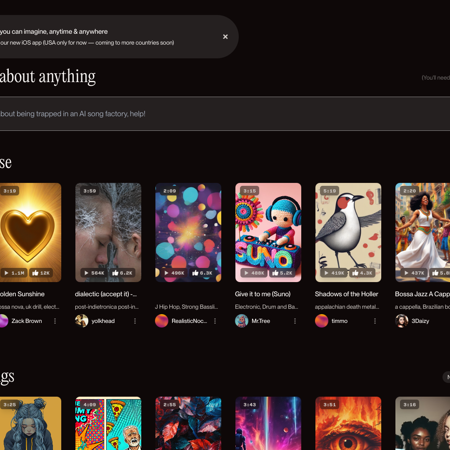This screenshot has height=450, width=450.
Task: Open the 'Bossa Jazz A Capp...' title
Action: point(422,294)
